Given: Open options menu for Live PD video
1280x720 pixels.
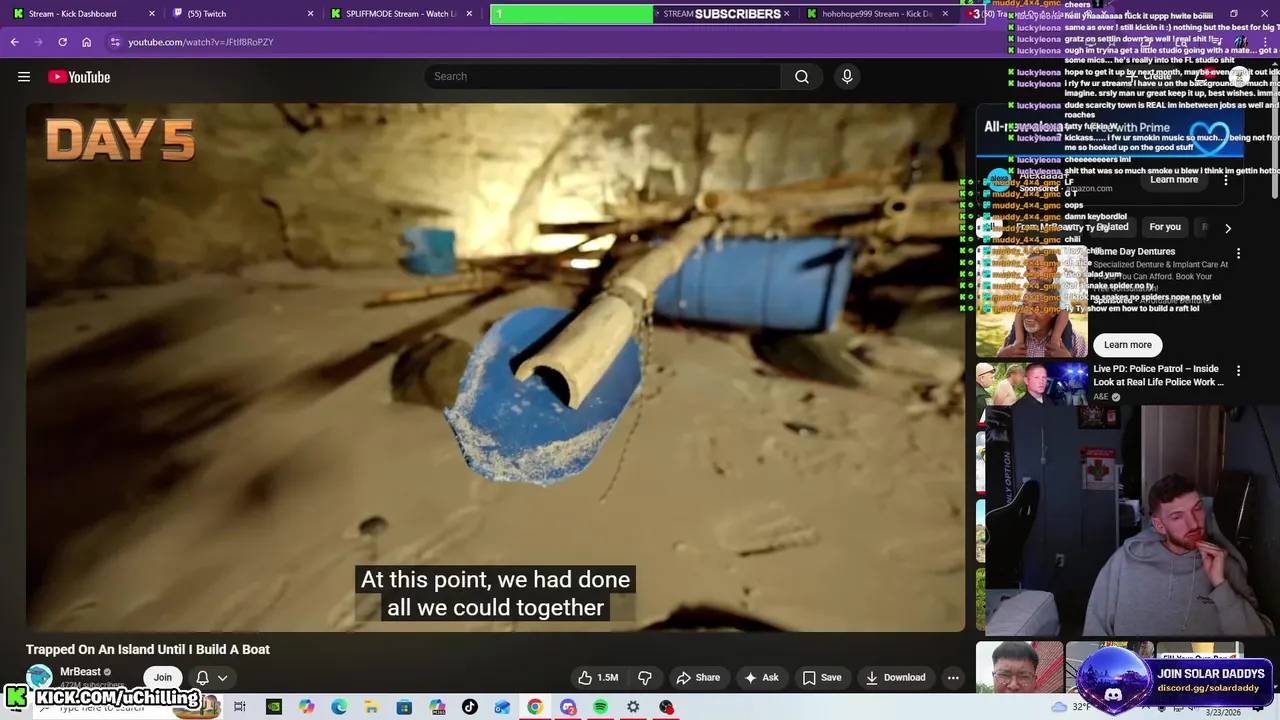Looking at the screenshot, I should 1238,371.
